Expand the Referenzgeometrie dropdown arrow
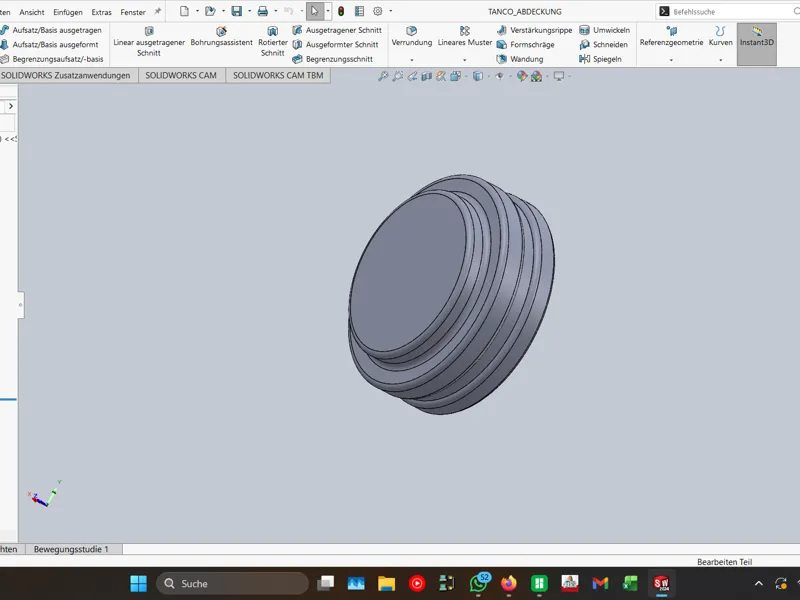The width and height of the screenshot is (800, 600). click(x=671, y=60)
